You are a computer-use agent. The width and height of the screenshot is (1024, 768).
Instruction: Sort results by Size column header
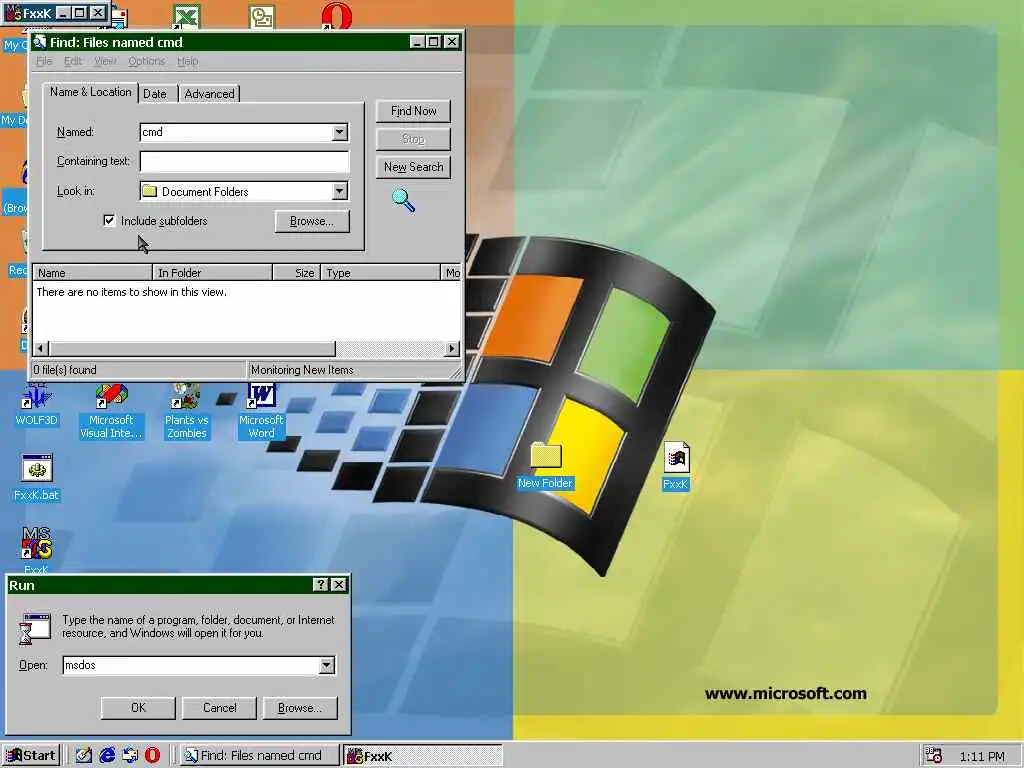(x=296, y=272)
